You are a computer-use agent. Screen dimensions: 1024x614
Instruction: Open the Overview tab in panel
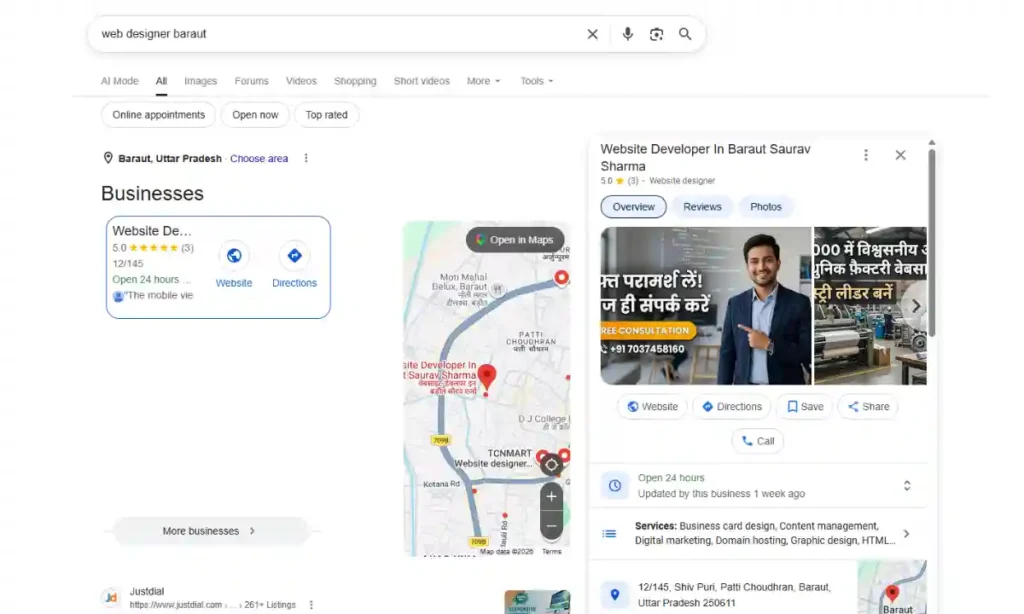click(633, 206)
